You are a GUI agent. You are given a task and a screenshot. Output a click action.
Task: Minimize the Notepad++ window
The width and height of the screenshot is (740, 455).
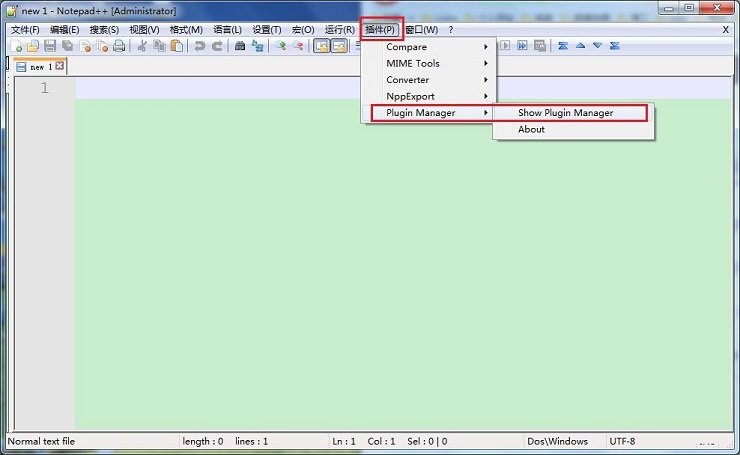669,8
